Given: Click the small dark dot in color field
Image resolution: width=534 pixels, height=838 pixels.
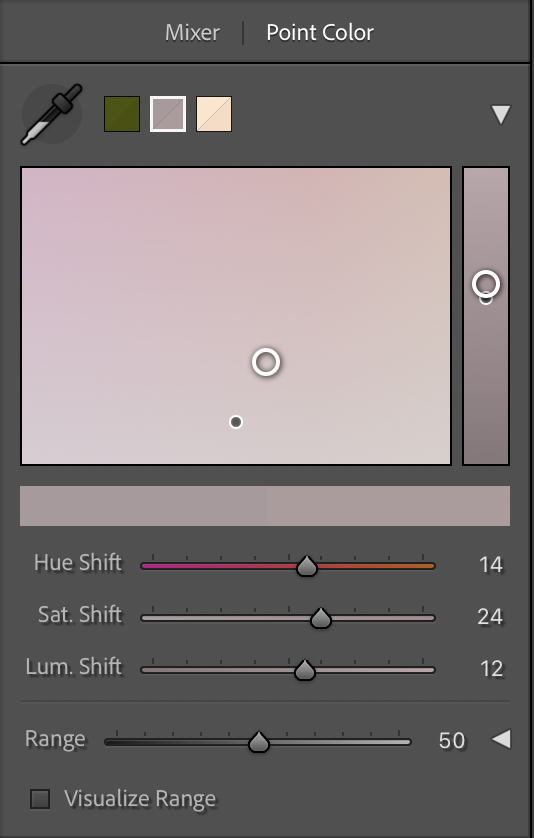Looking at the screenshot, I should (236, 422).
